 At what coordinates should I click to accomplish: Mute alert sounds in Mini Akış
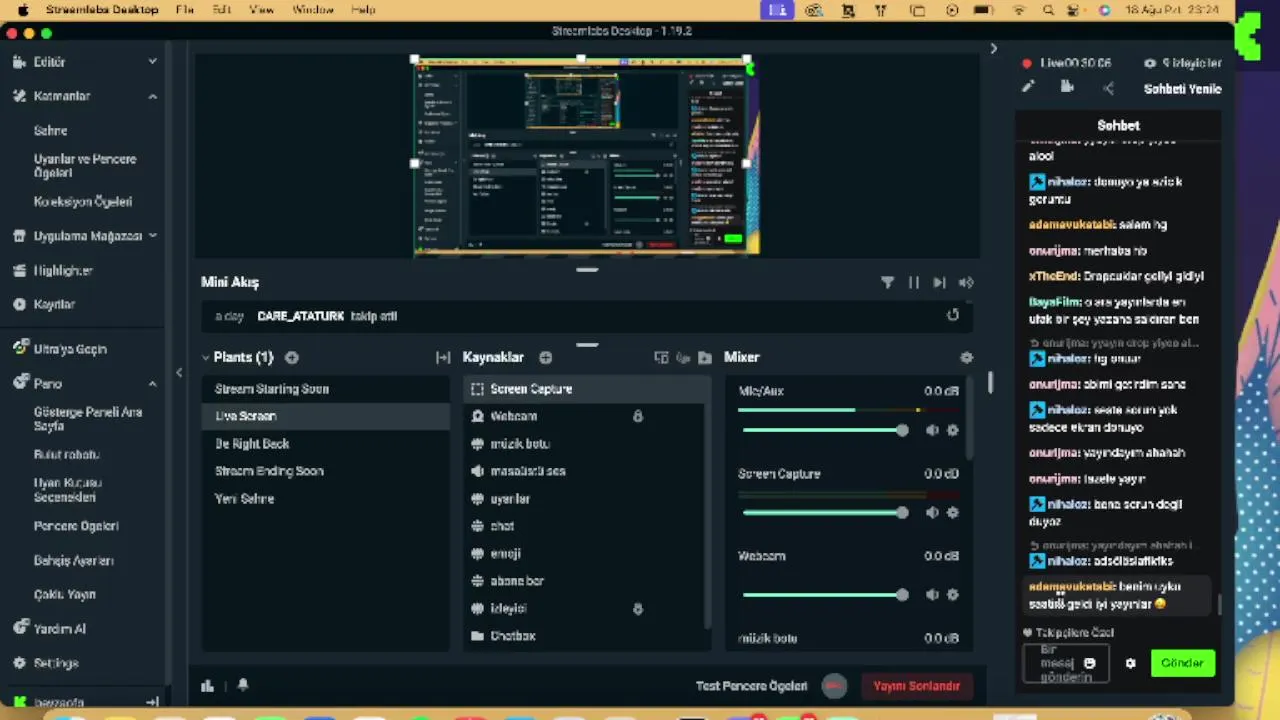tap(966, 283)
